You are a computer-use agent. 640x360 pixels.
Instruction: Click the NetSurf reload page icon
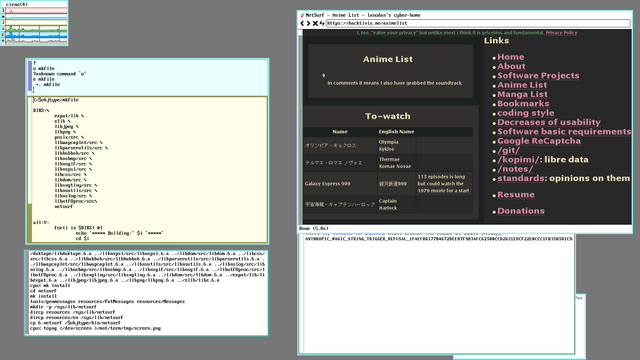(x=322, y=23)
